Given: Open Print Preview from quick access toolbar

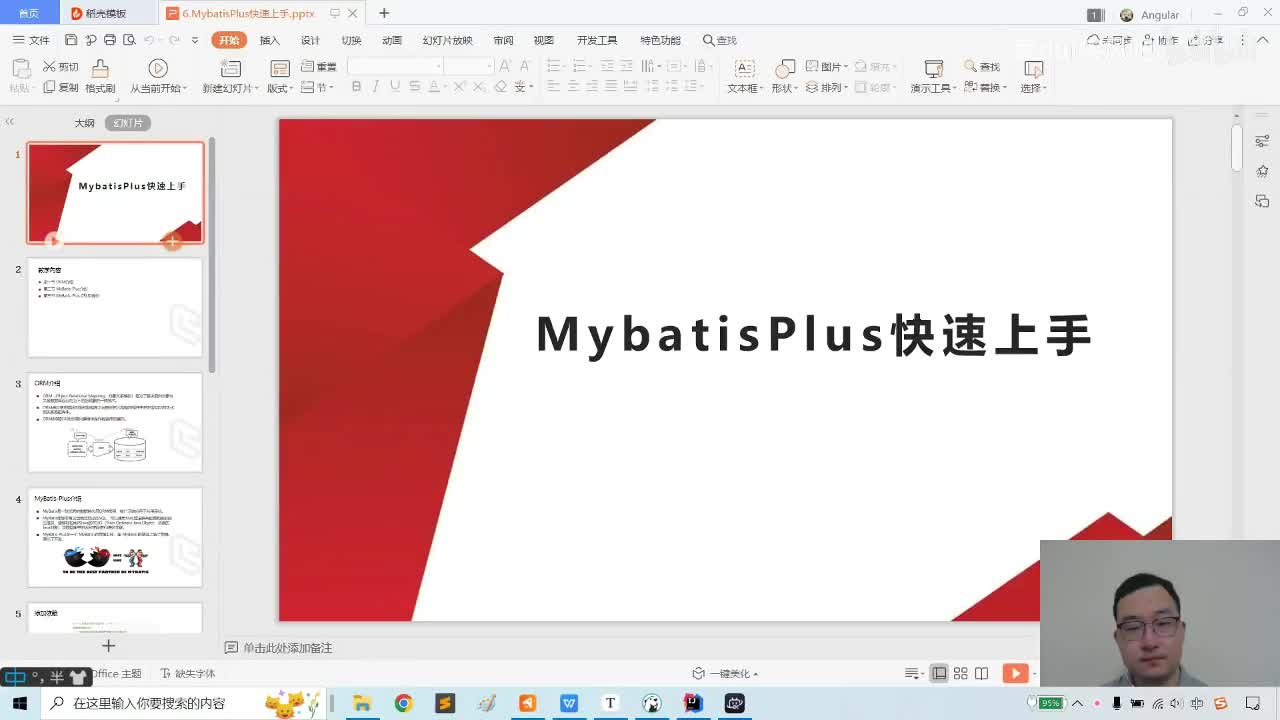Looking at the screenshot, I should click(129, 40).
